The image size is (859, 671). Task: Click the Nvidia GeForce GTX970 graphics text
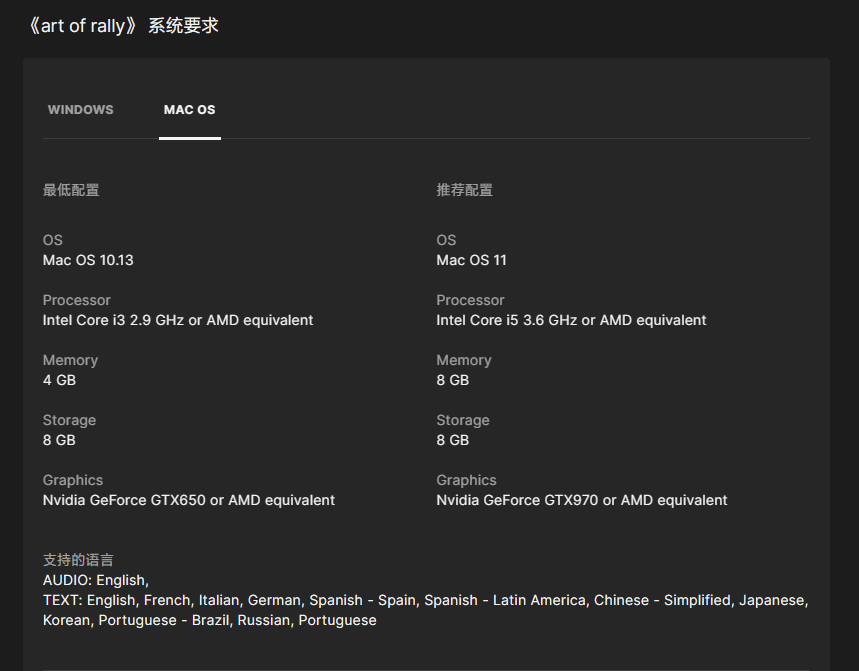(582, 500)
